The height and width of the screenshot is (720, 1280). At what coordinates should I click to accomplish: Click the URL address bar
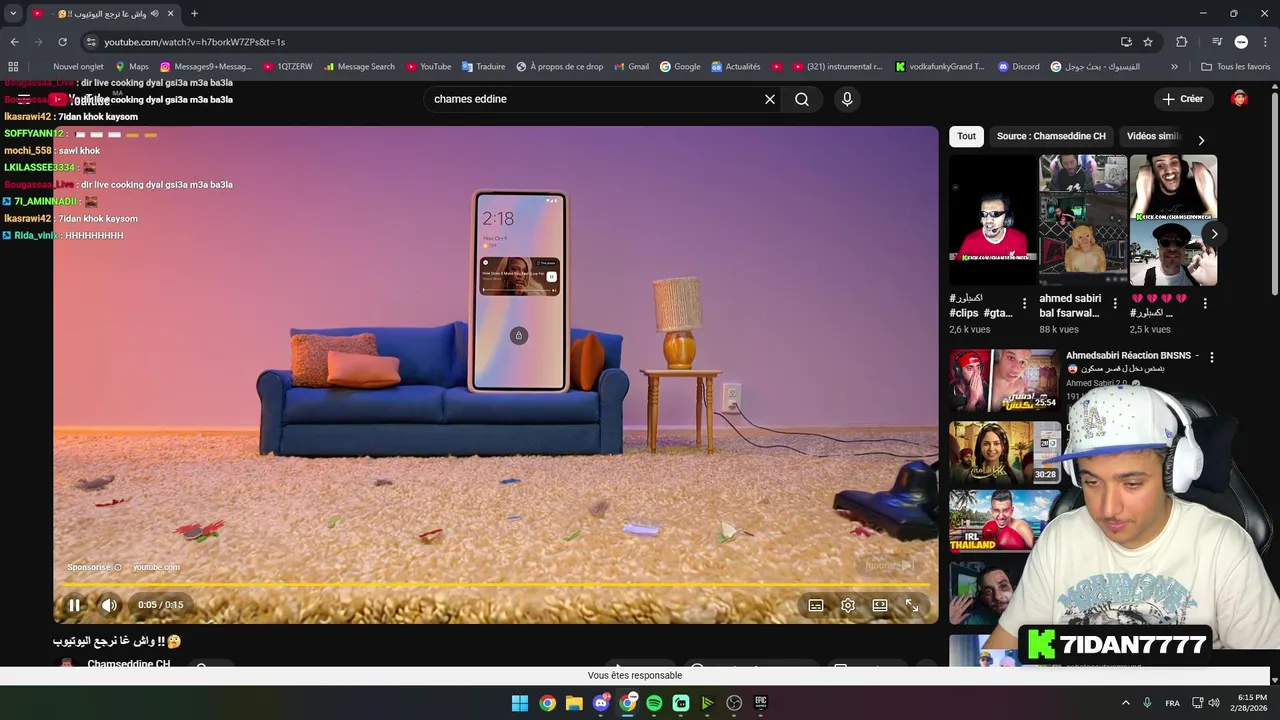click(x=600, y=42)
